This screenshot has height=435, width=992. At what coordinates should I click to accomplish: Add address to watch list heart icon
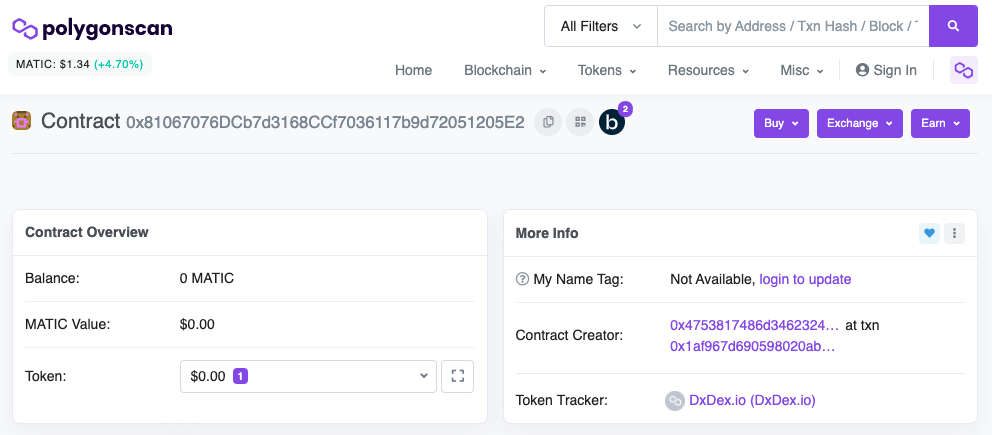coord(929,233)
